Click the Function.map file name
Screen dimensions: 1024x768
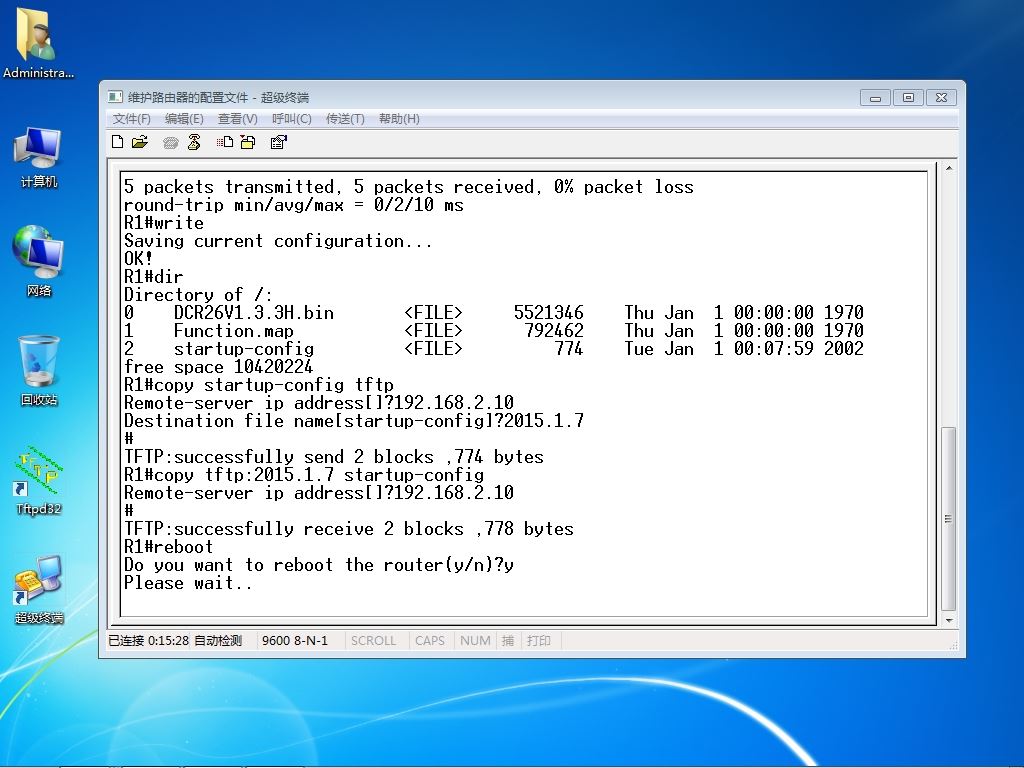coord(234,331)
